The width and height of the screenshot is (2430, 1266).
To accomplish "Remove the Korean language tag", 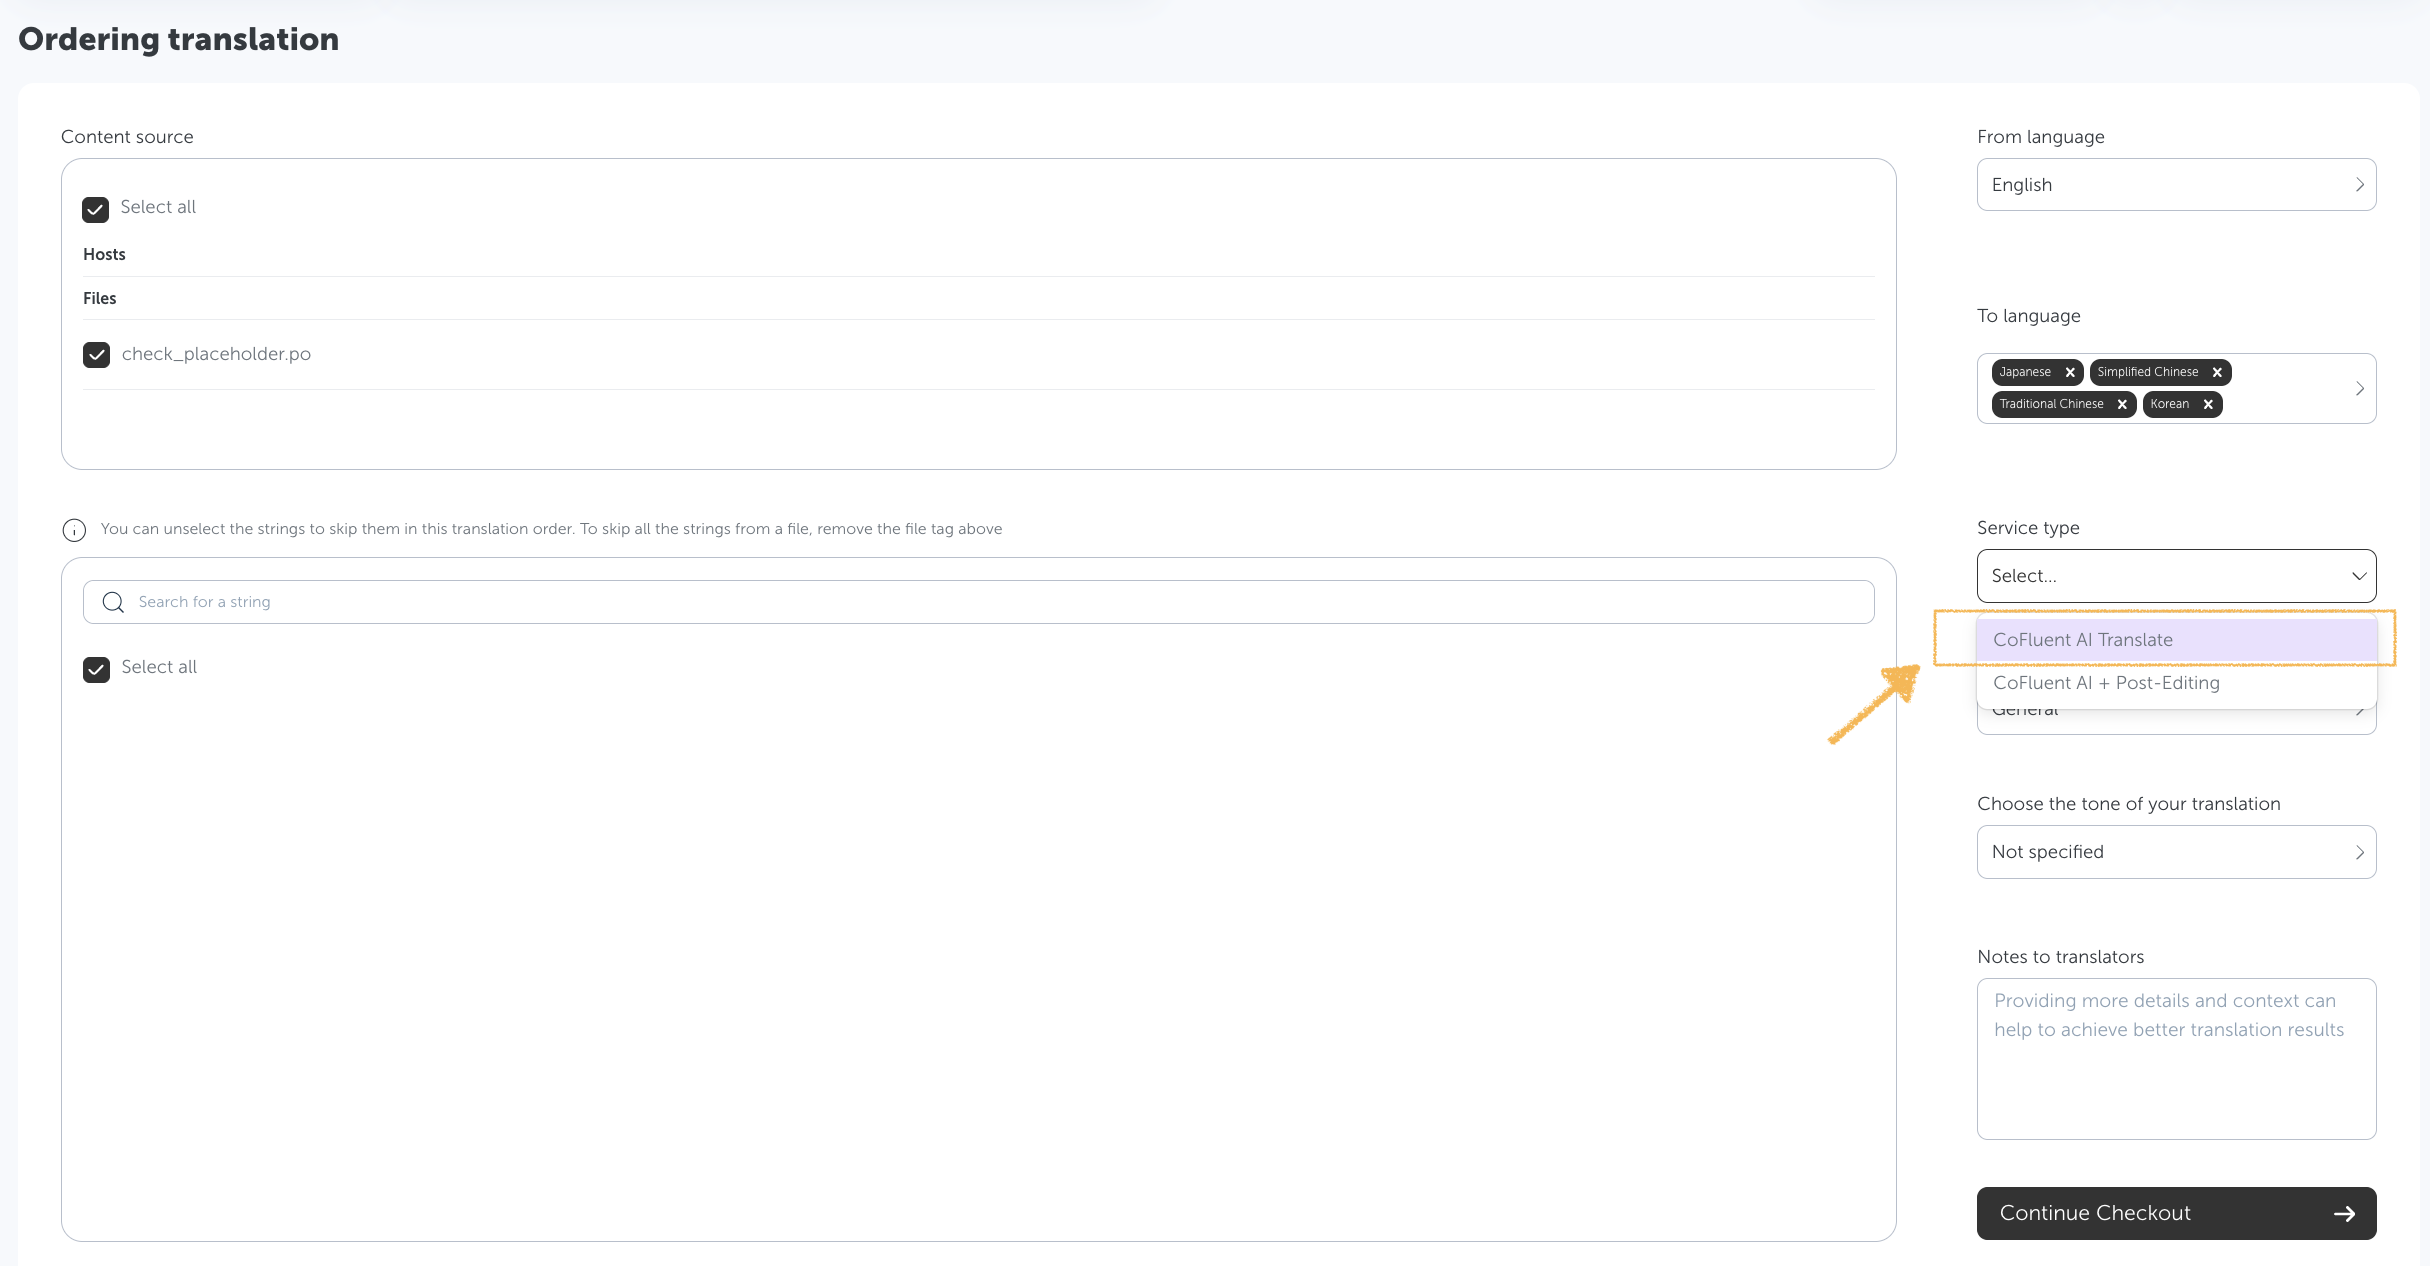I will tap(2208, 404).
